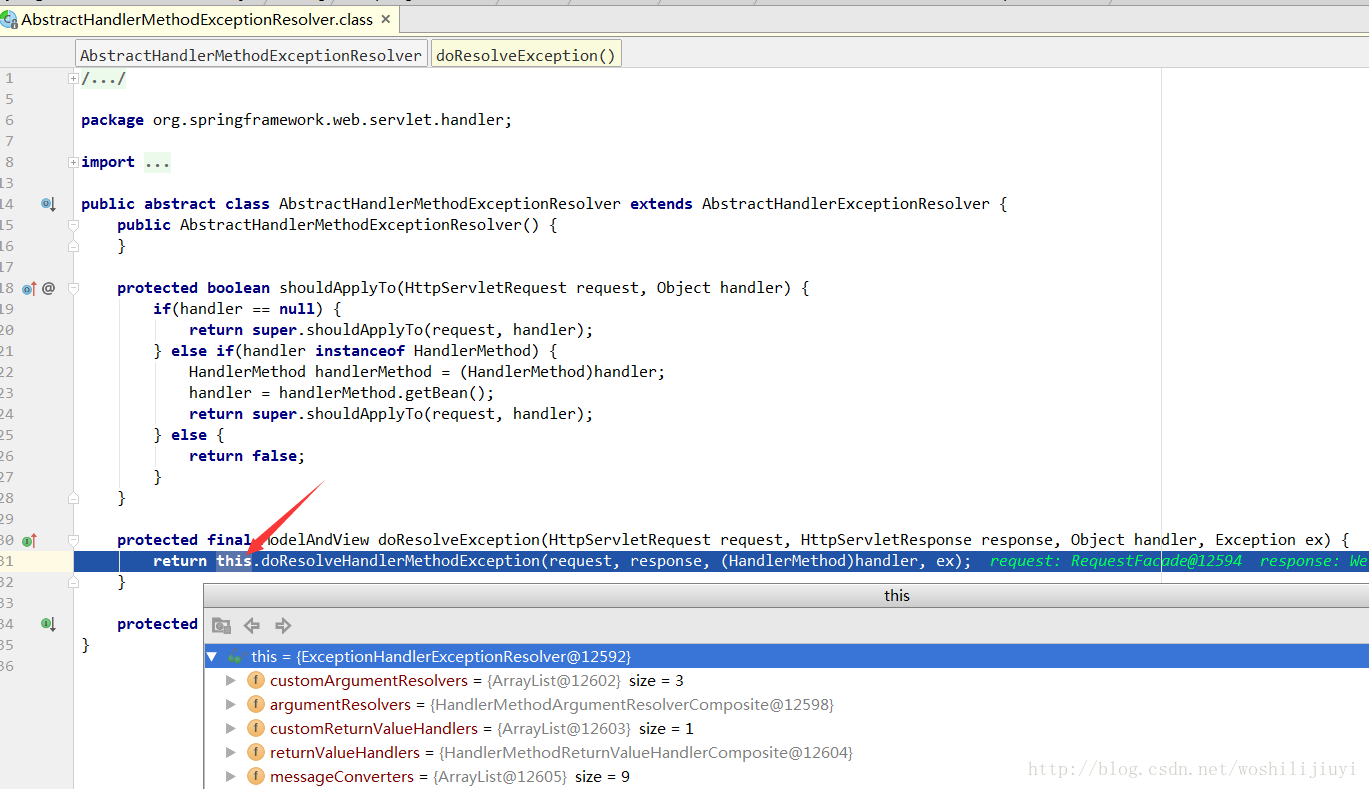
Task: Collapse the shouldApplyTo method fold marker
Action: point(73,288)
